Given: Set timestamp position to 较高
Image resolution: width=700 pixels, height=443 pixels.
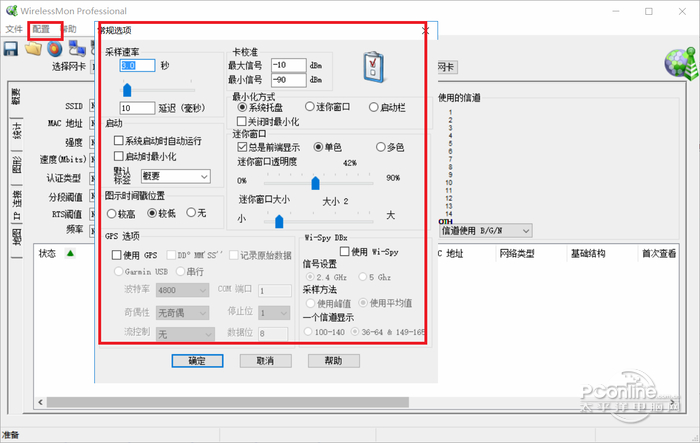Looking at the screenshot, I should click(112, 214).
